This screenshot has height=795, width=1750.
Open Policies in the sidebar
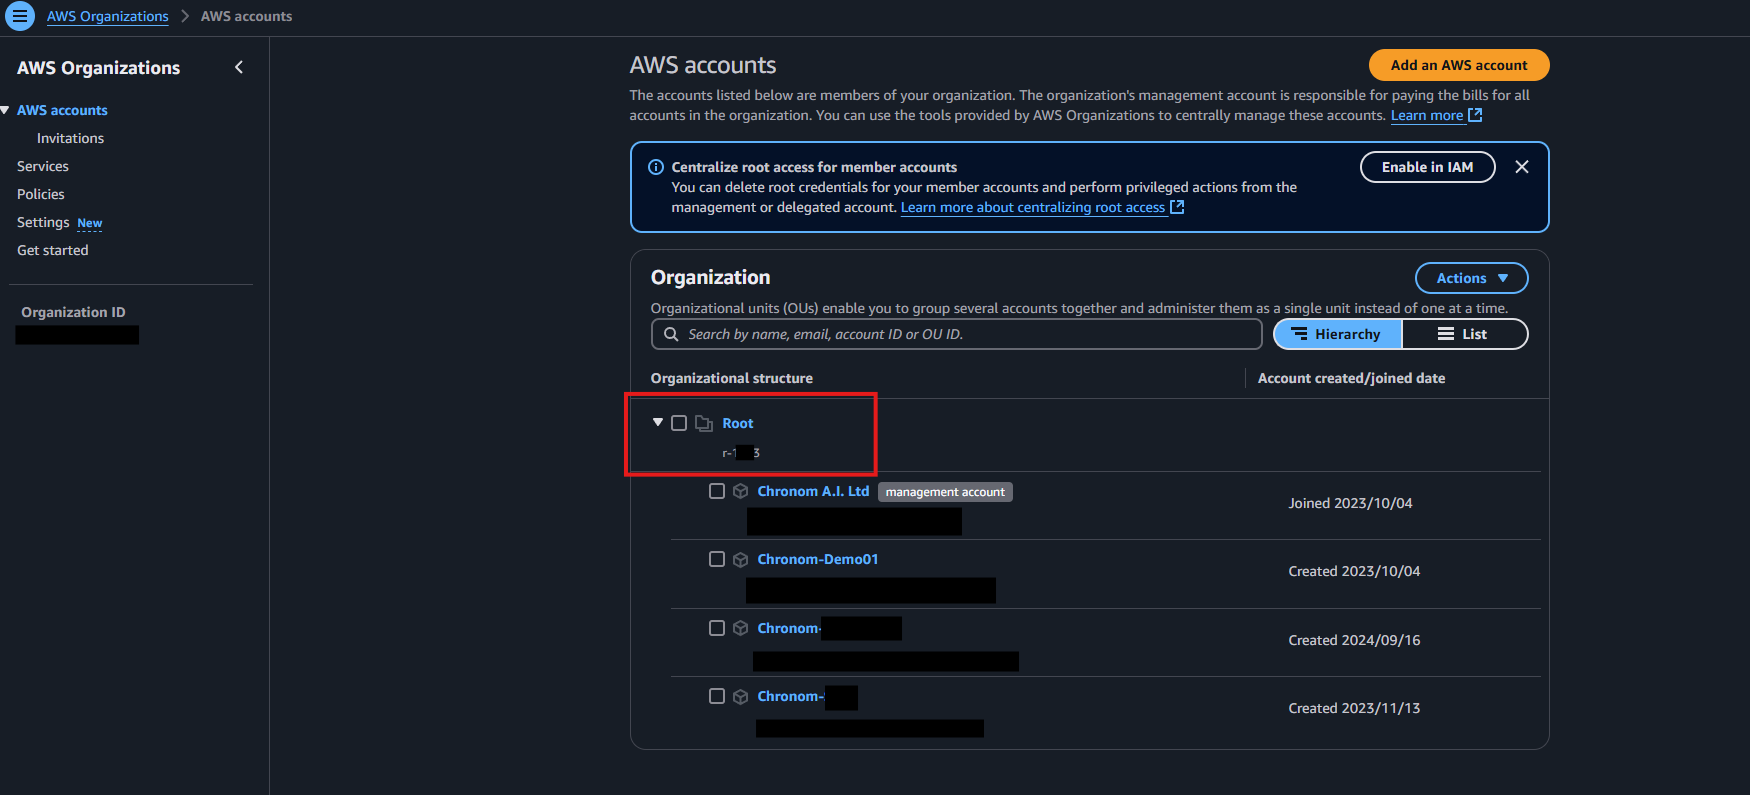tap(41, 194)
